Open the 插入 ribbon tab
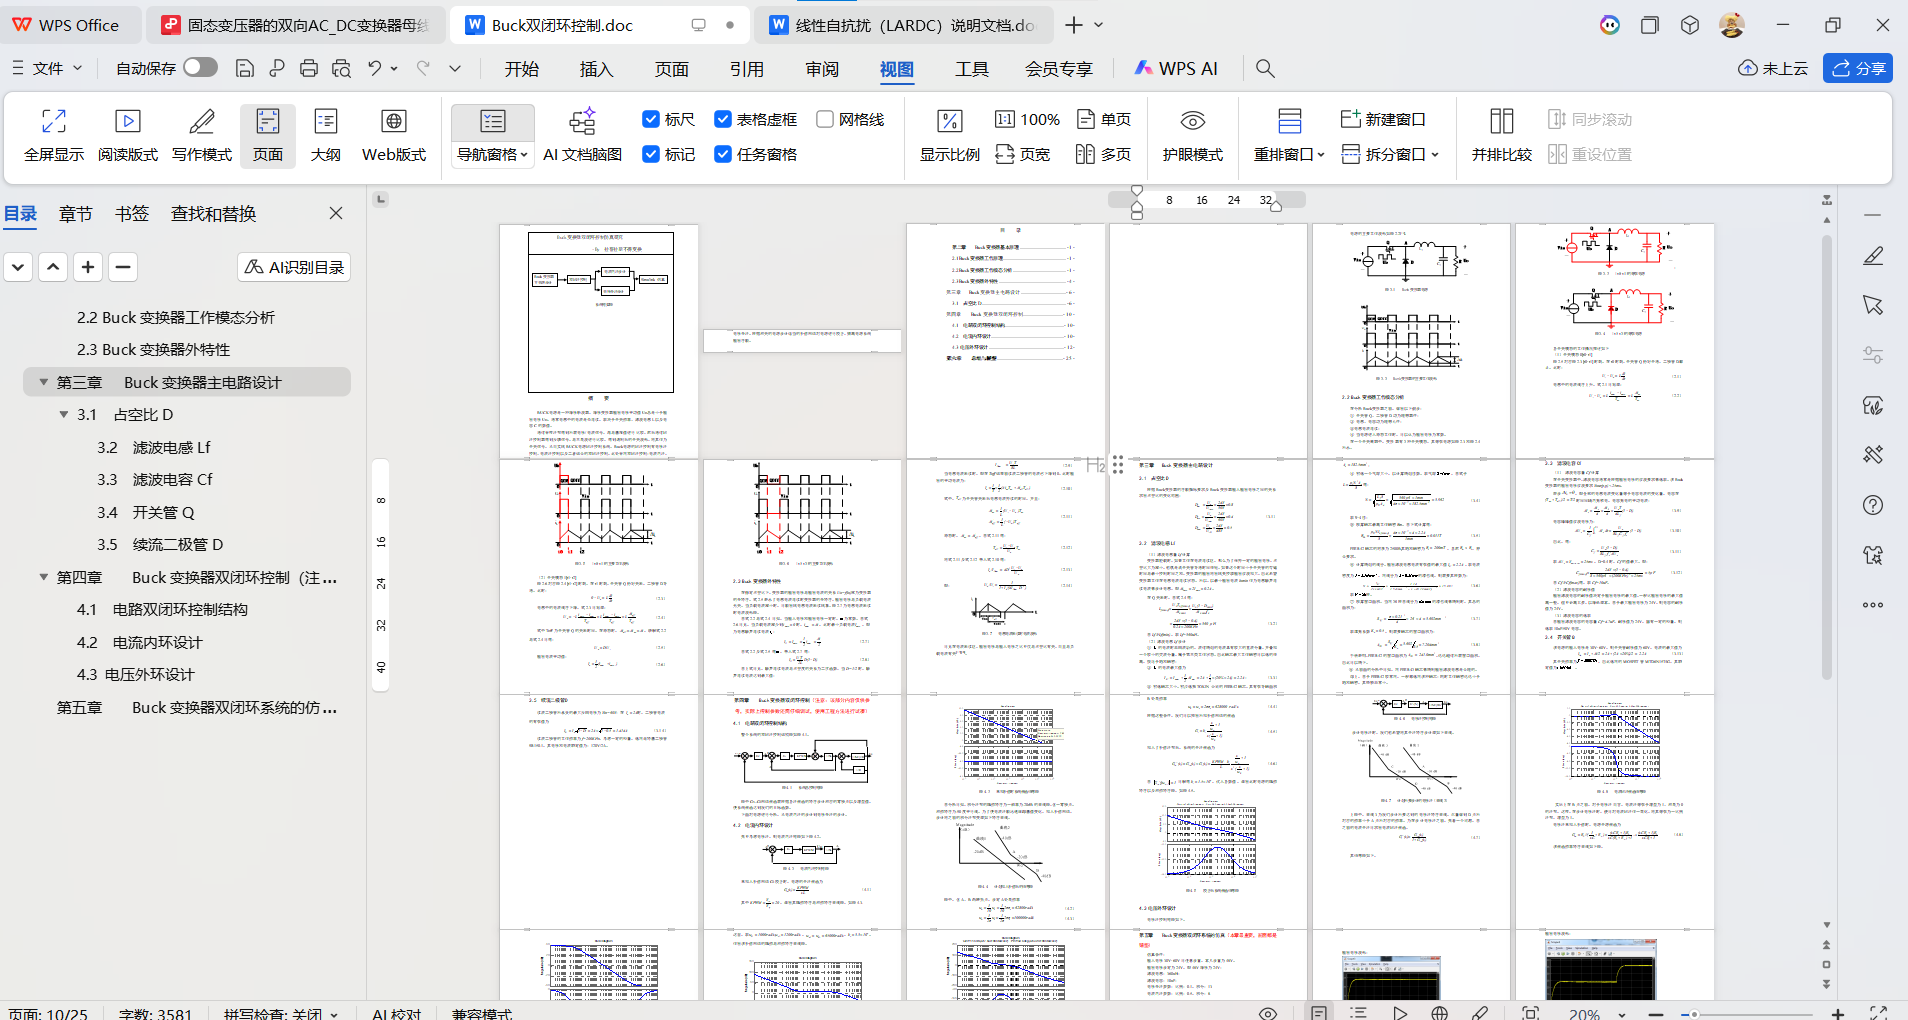 pos(596,69)
